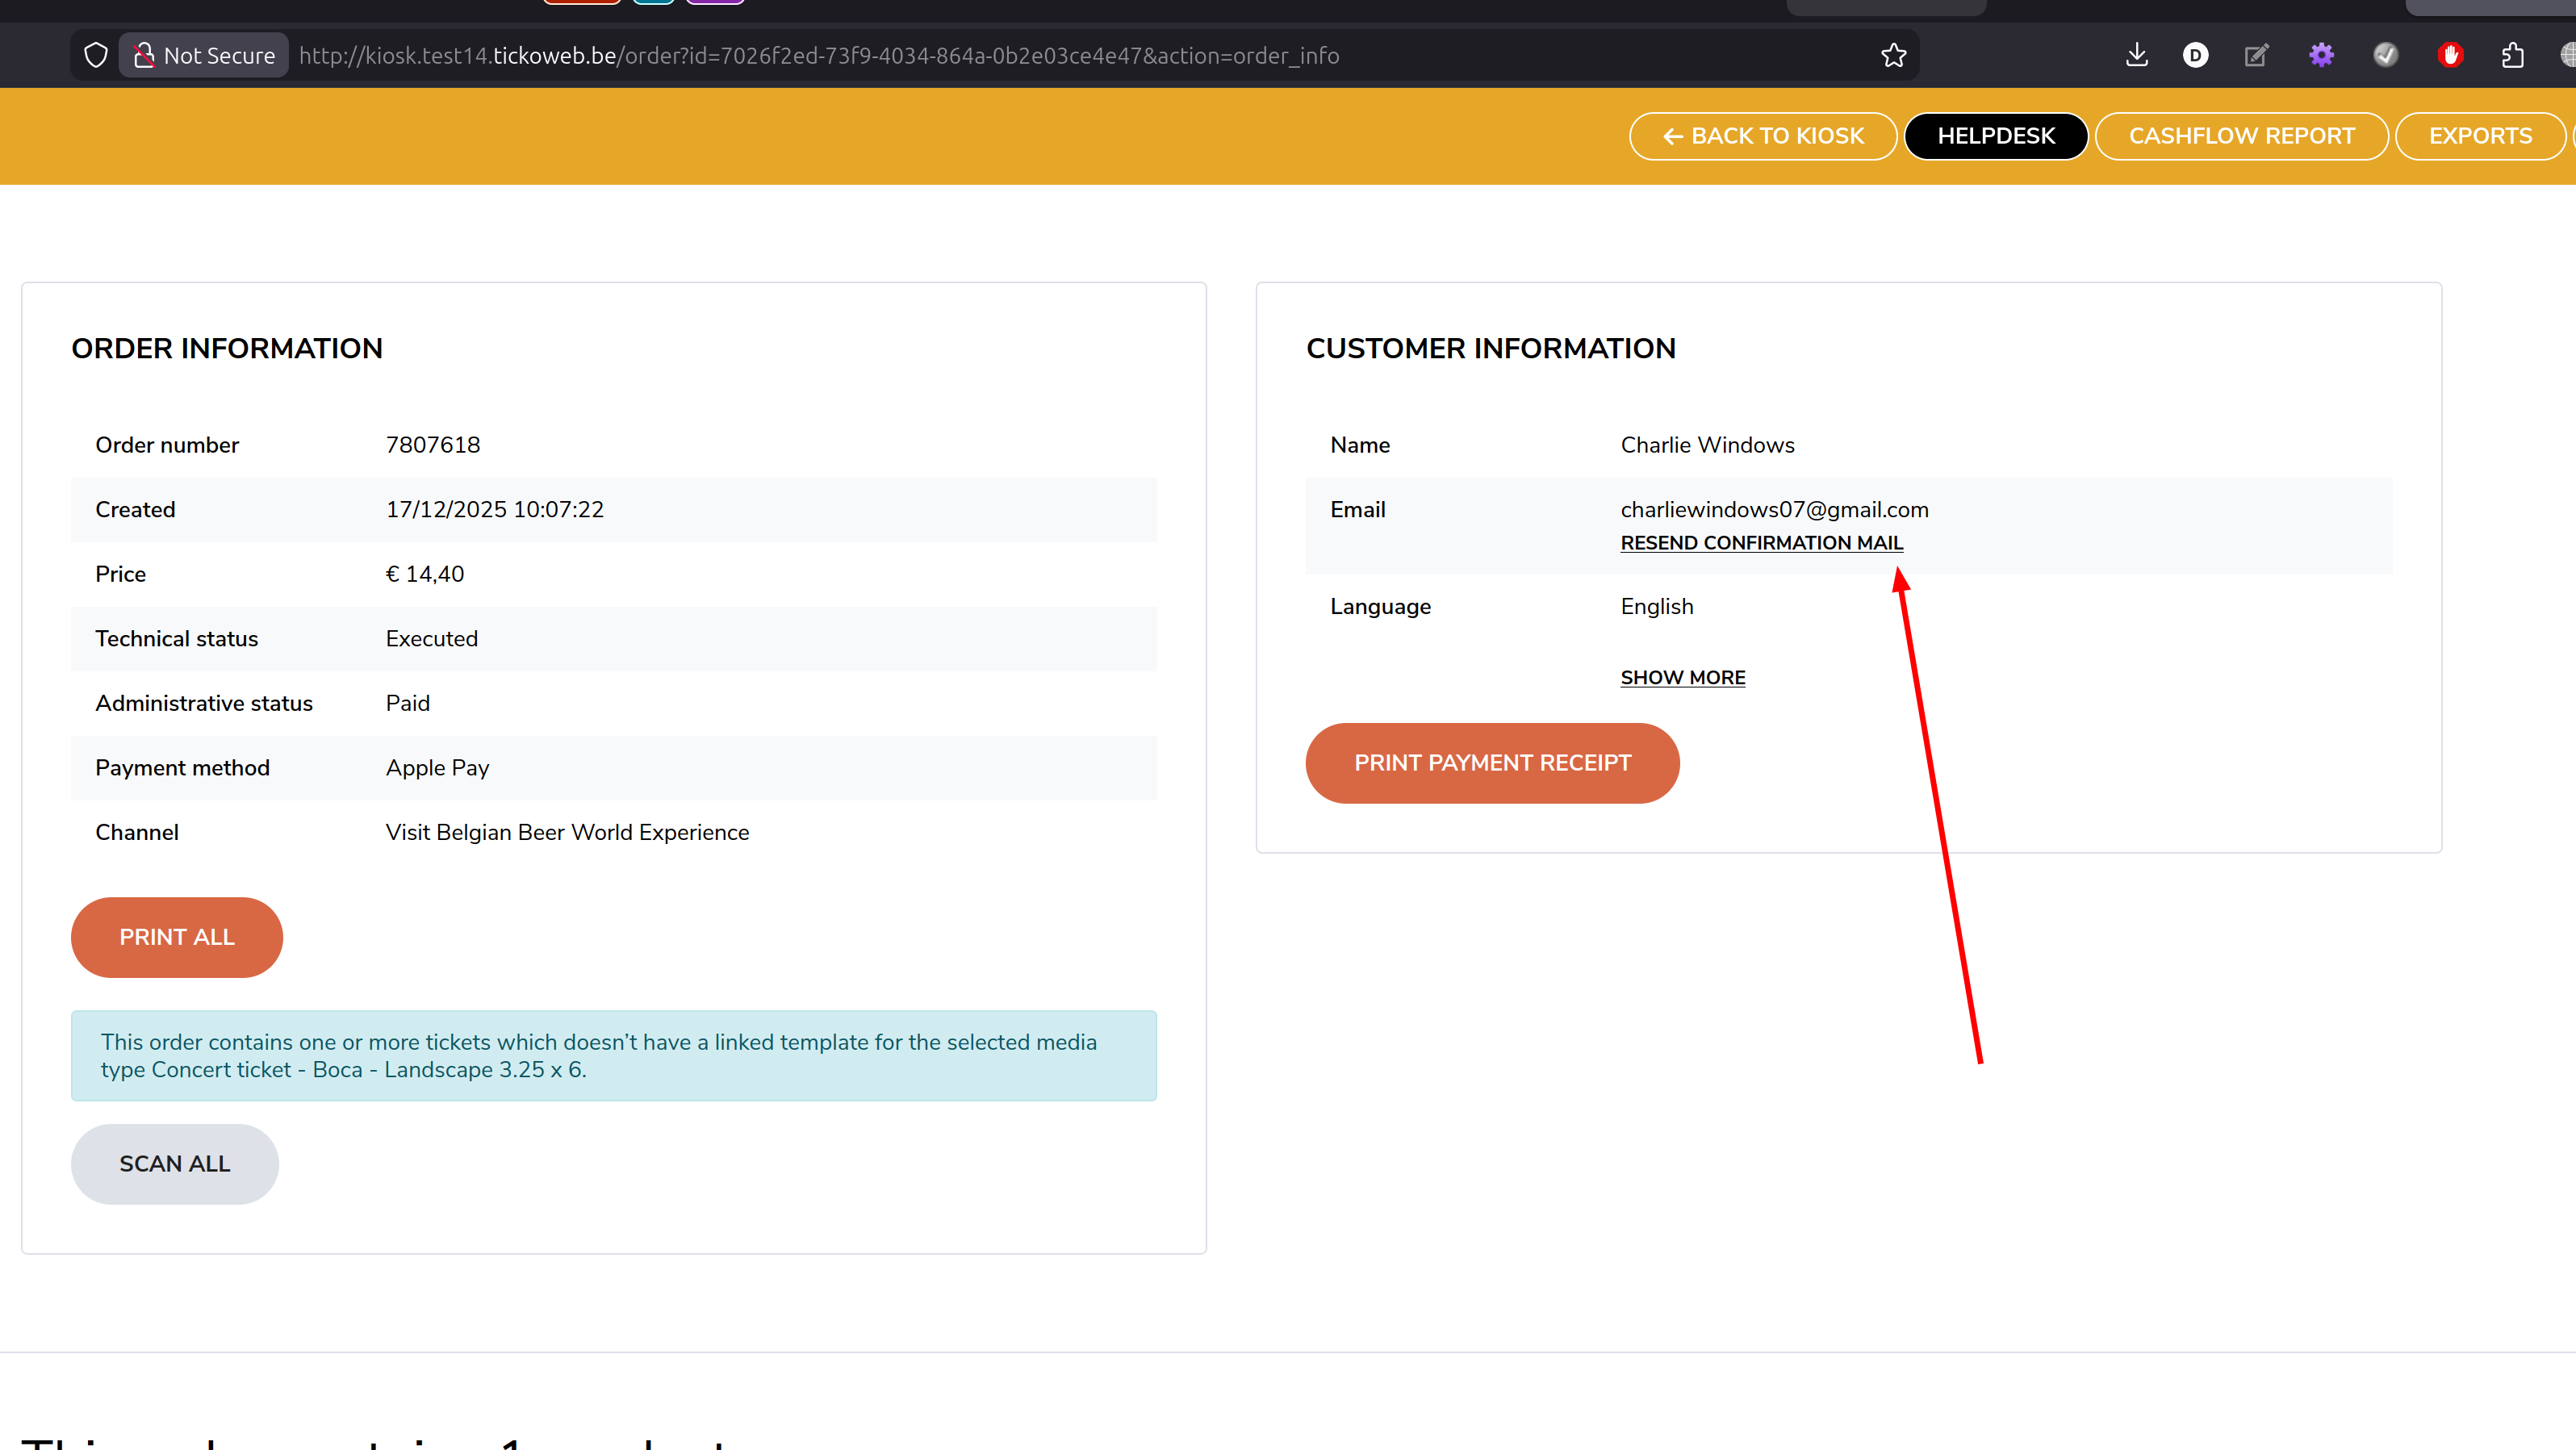Click the pencil edit extension icon
Viewport: 2576px width, 1450px height.
pyautogui.click(x=2257, y=55)
